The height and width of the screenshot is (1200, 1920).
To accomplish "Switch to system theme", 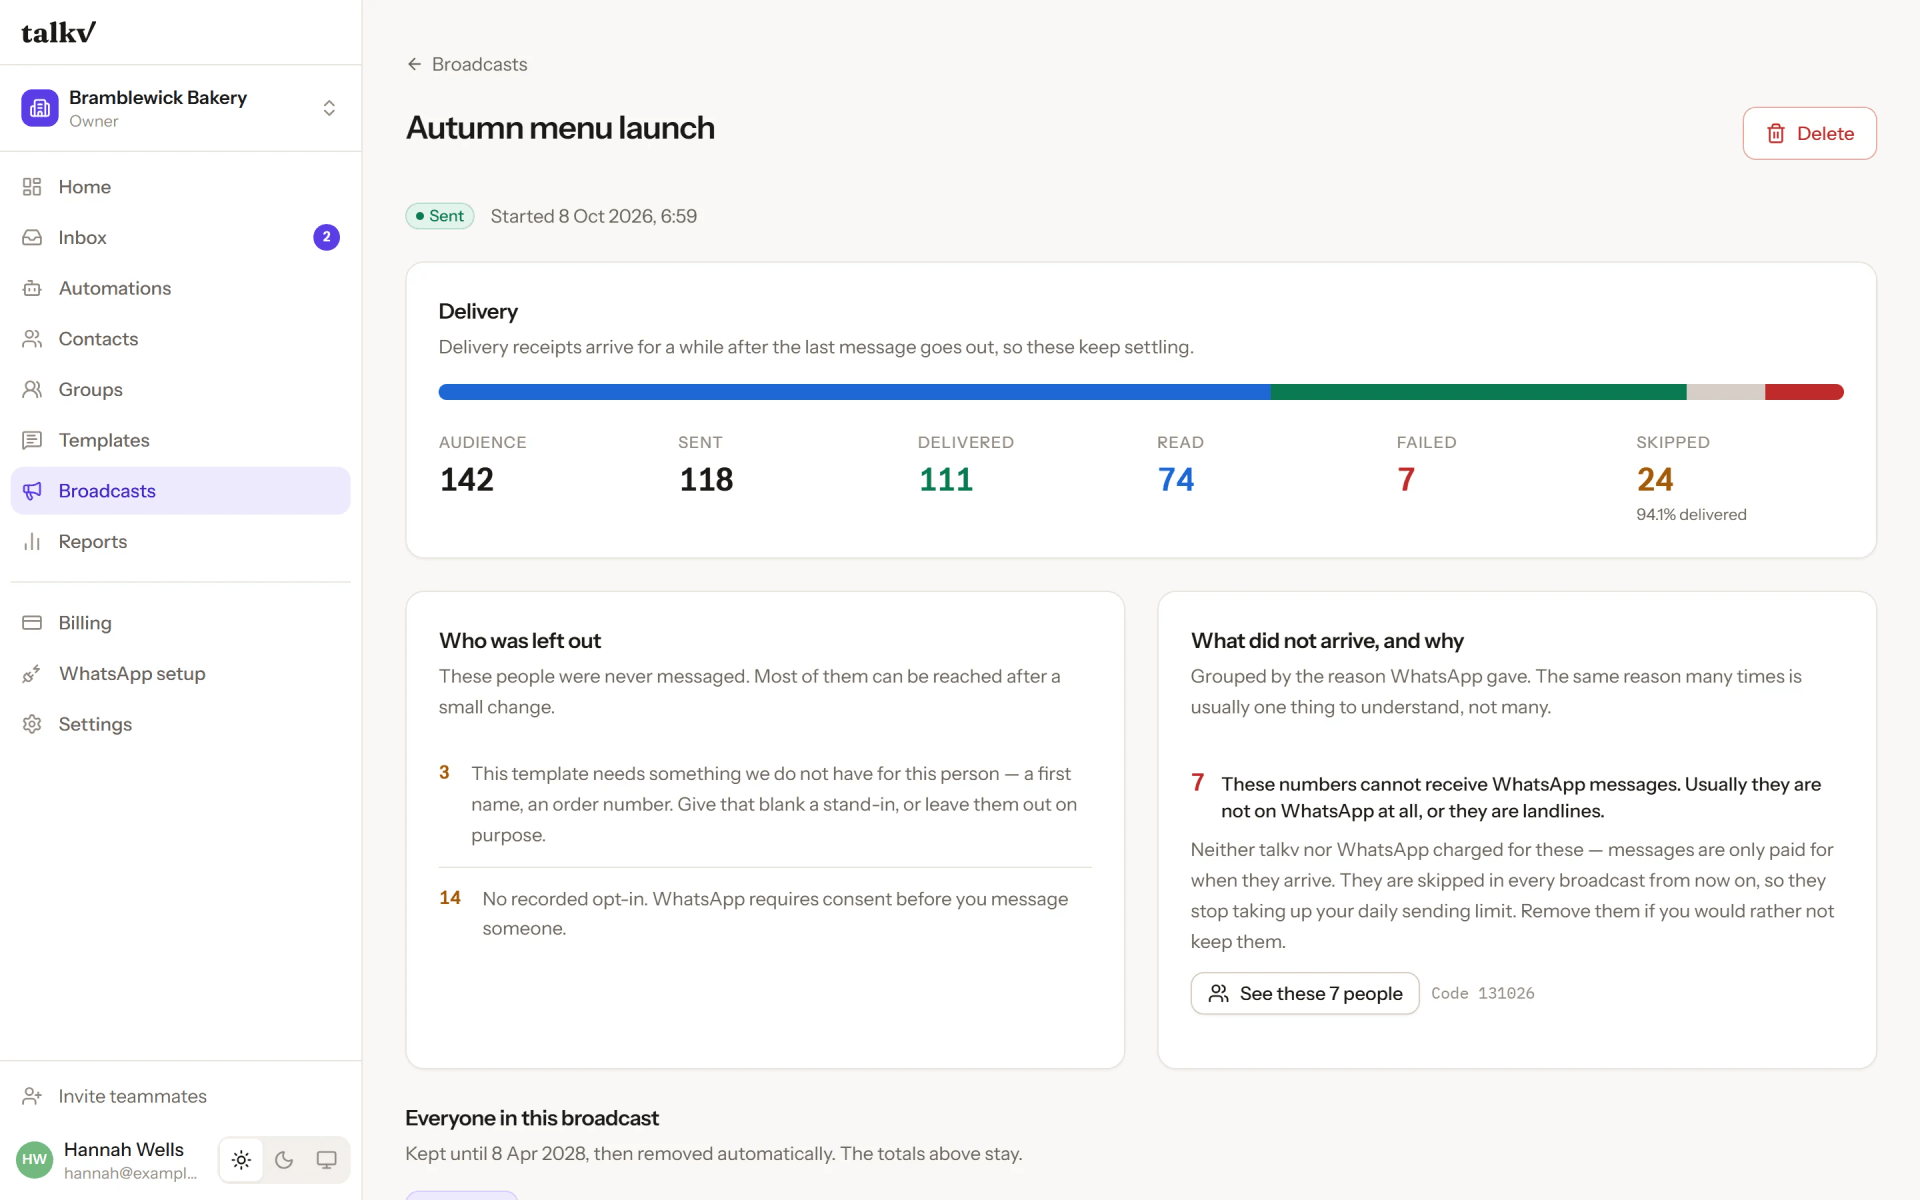I will point(327,1160).
